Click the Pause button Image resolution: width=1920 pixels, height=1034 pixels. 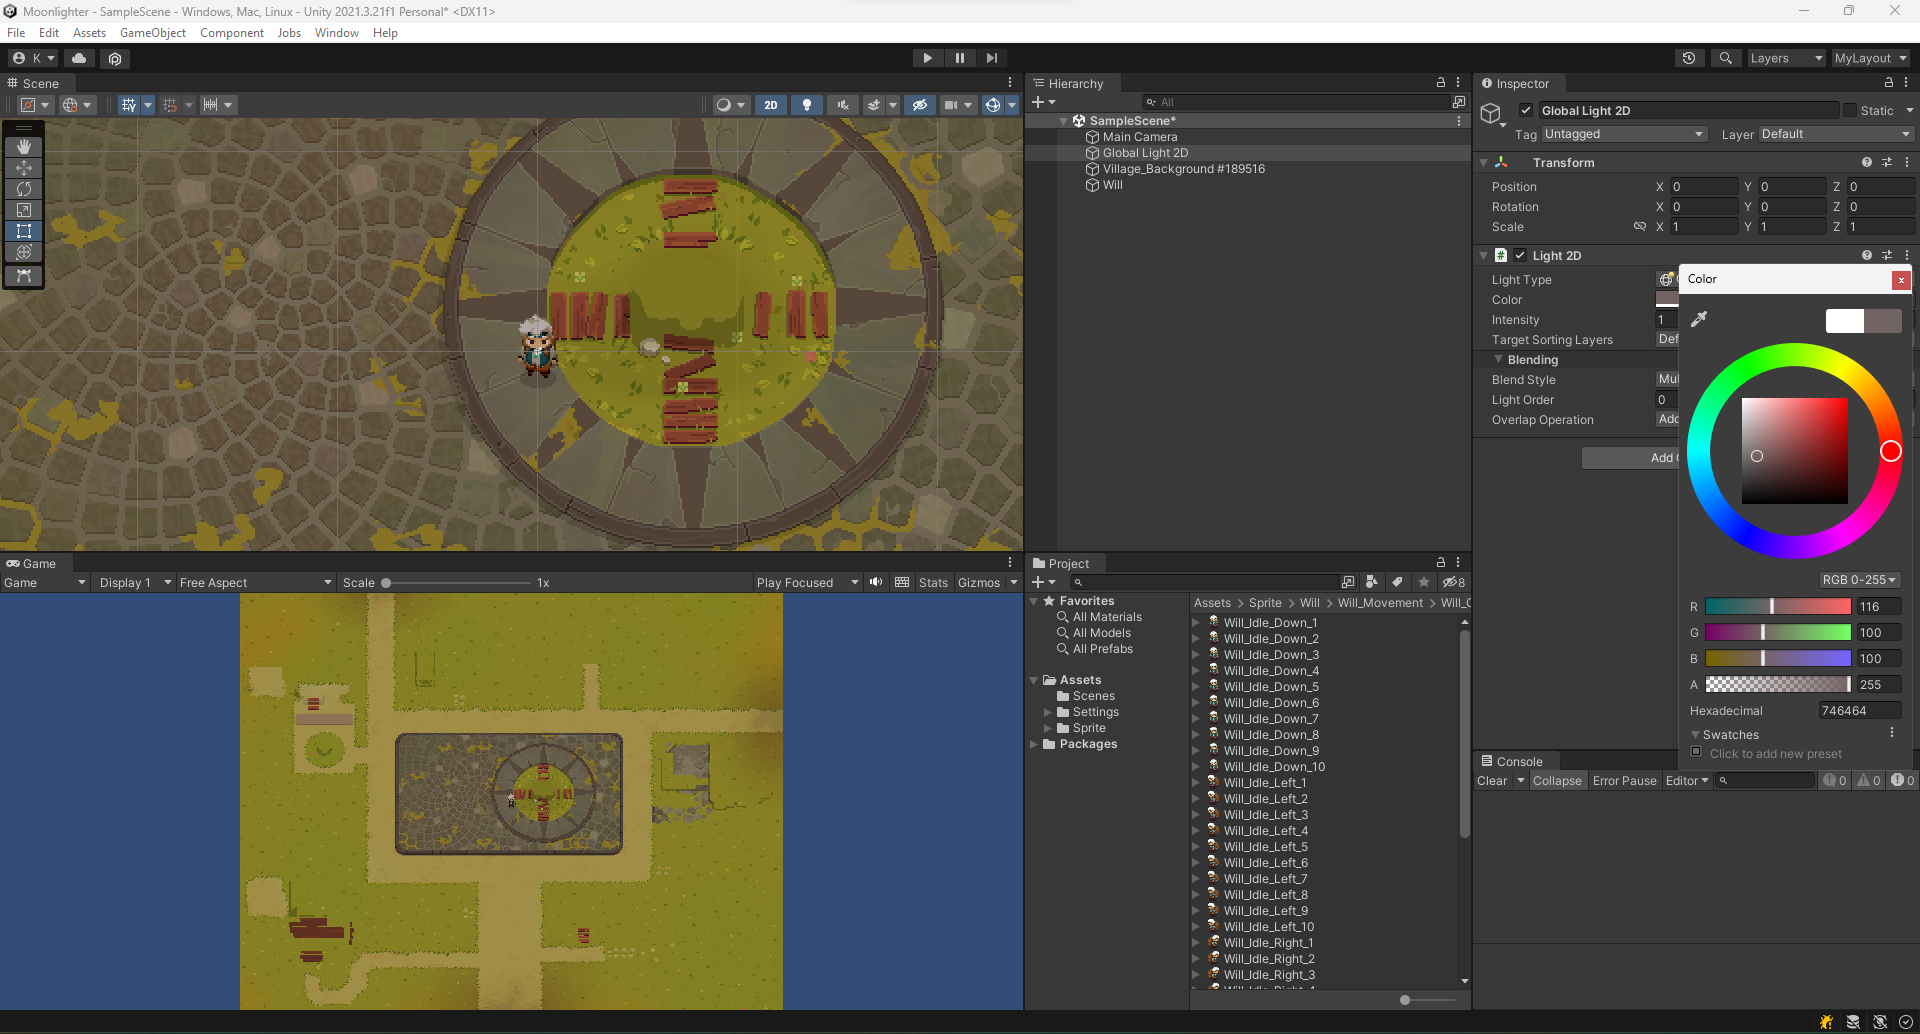tap(959, 58)
